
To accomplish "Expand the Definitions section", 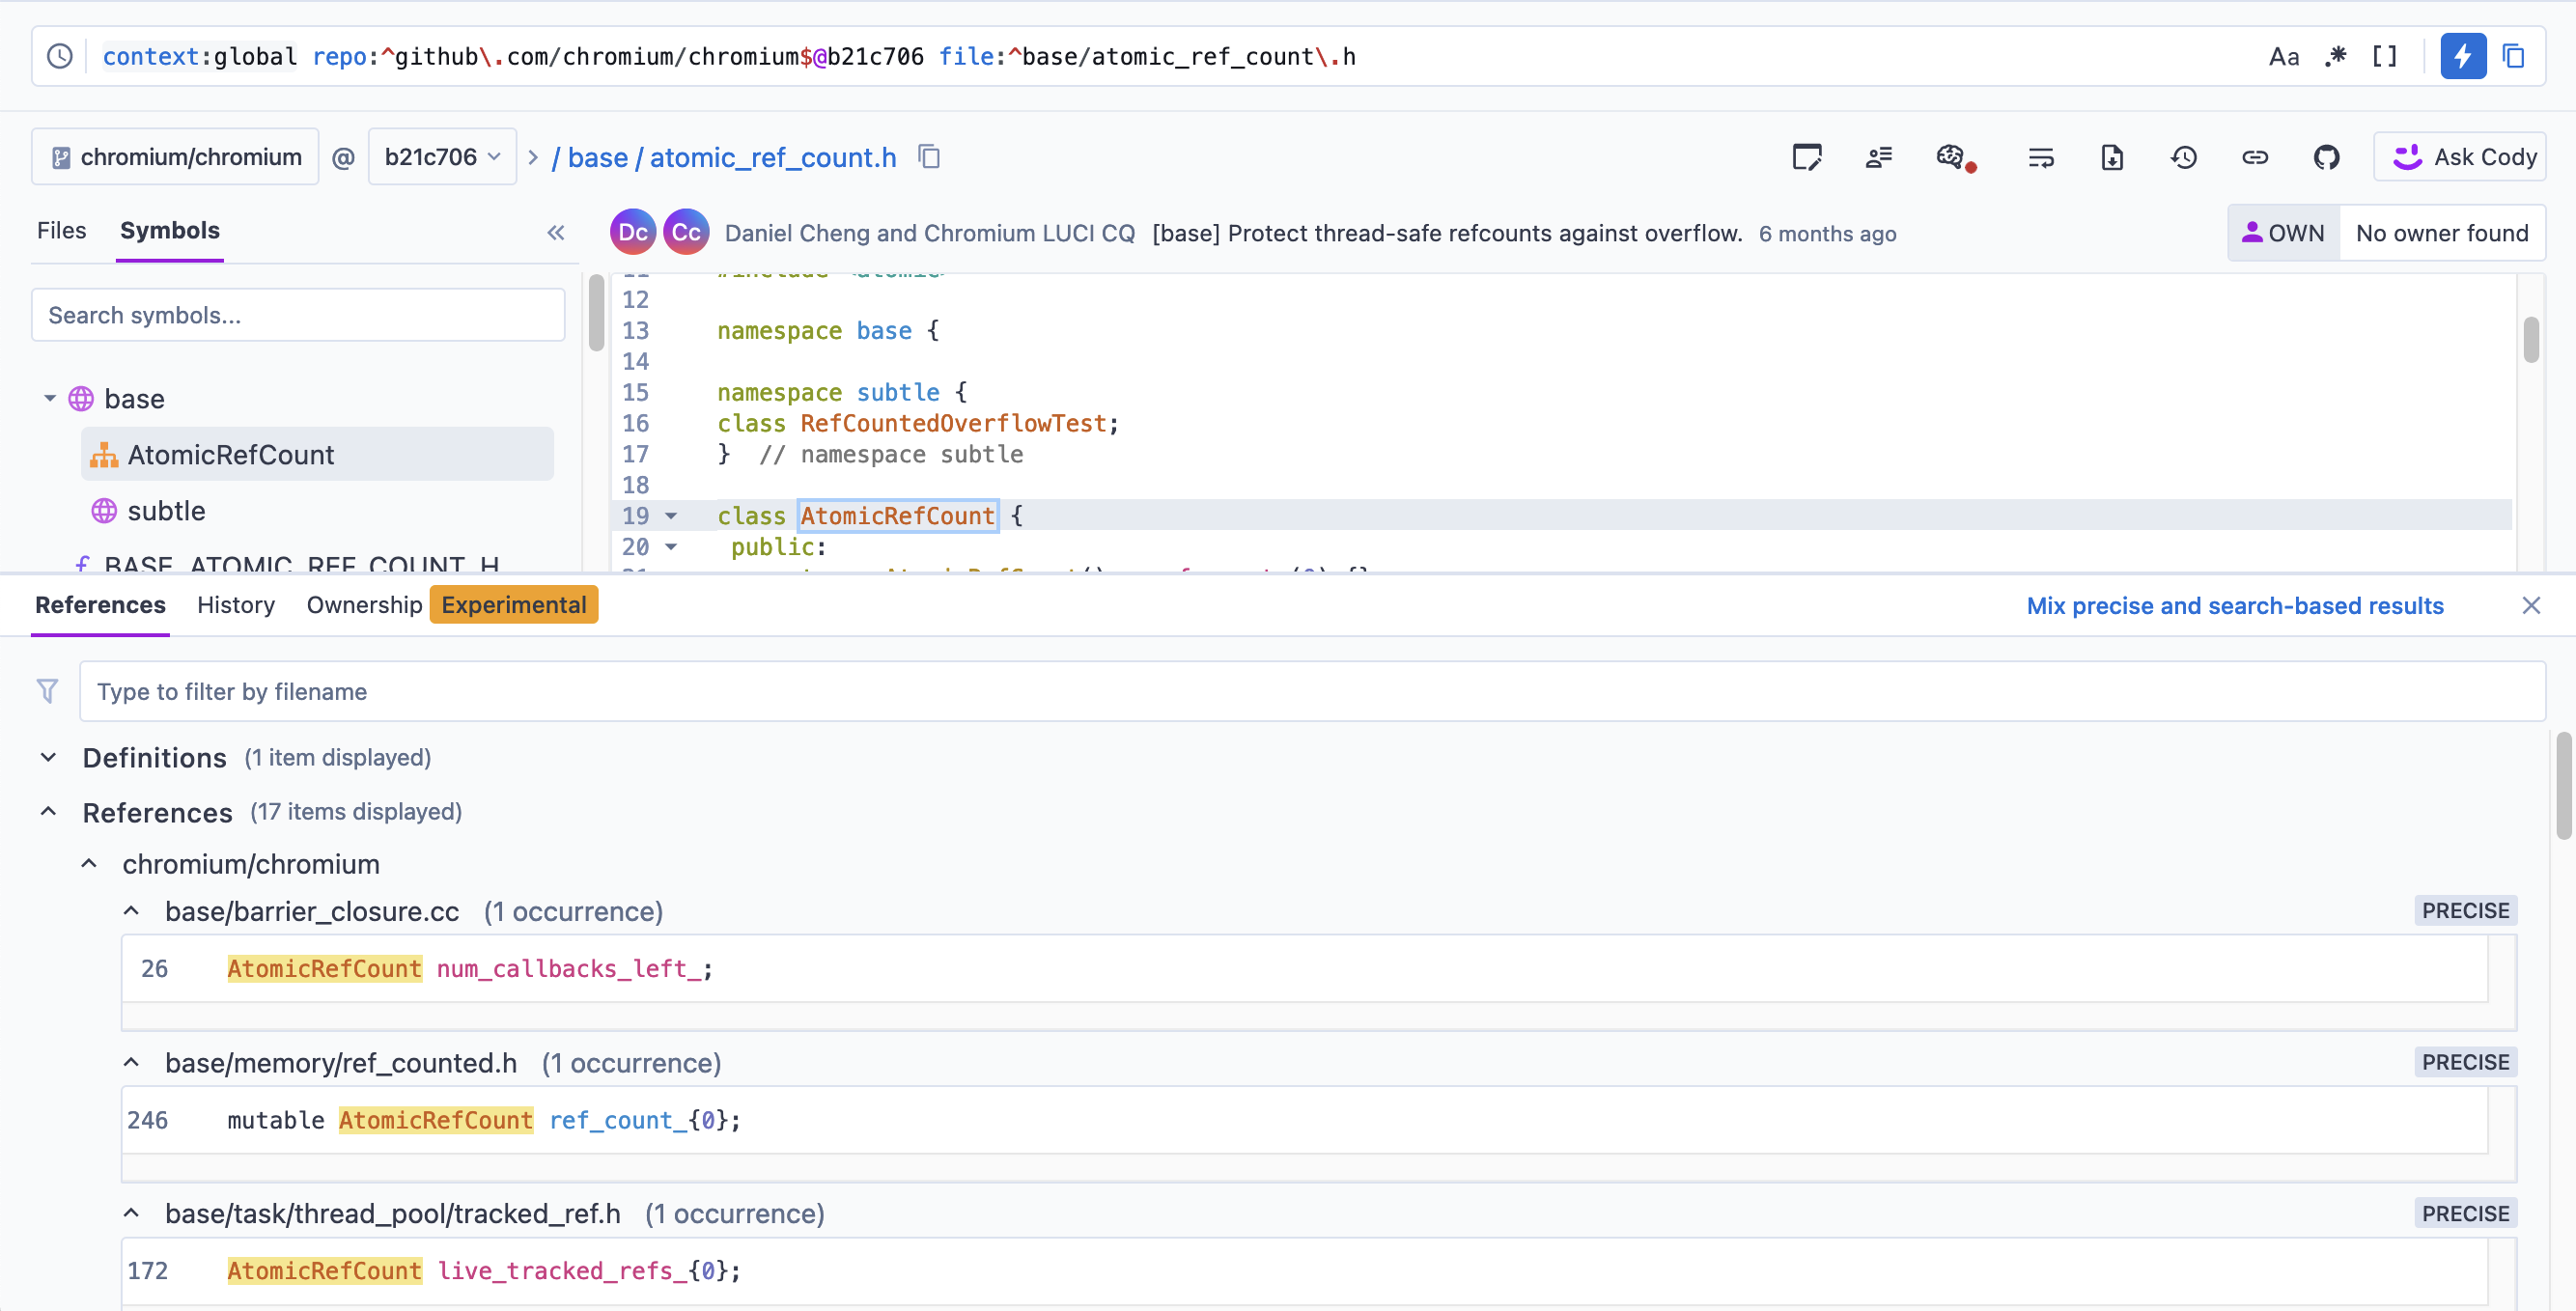I will (x=48, y=757).
